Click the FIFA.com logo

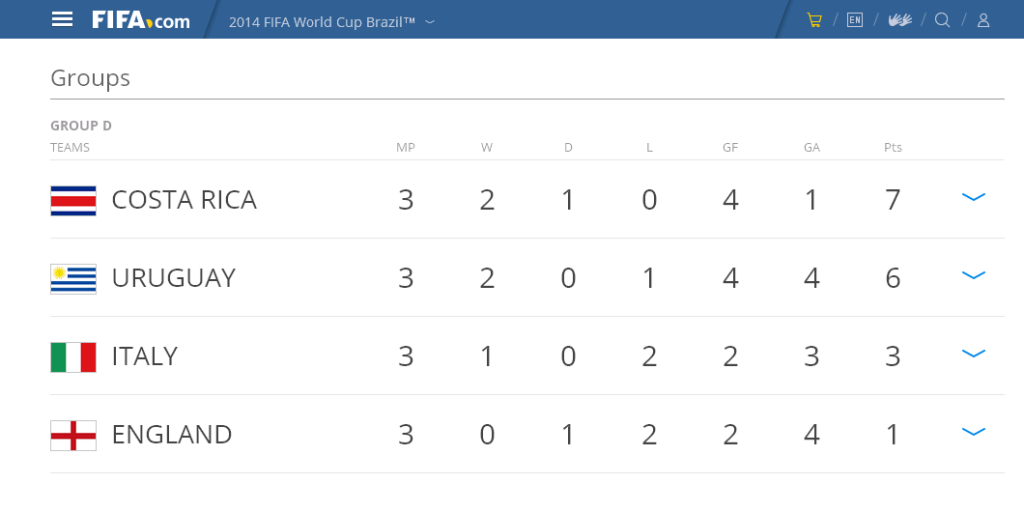[x=141, y=20]
